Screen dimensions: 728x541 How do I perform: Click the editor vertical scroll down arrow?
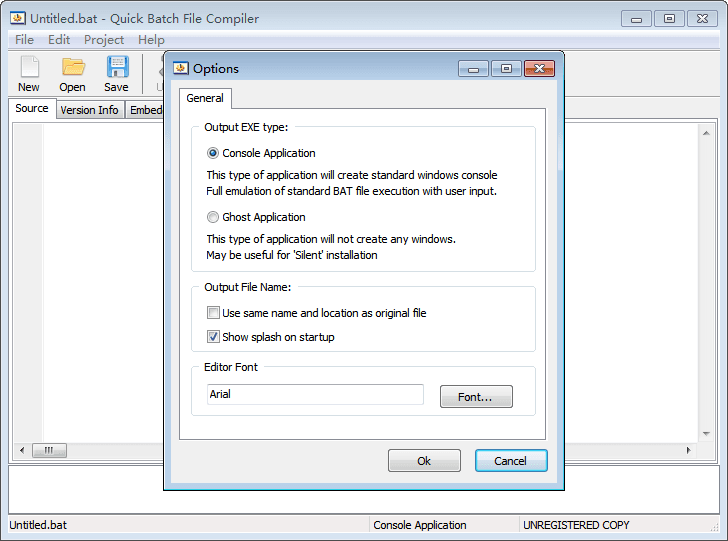706,434
